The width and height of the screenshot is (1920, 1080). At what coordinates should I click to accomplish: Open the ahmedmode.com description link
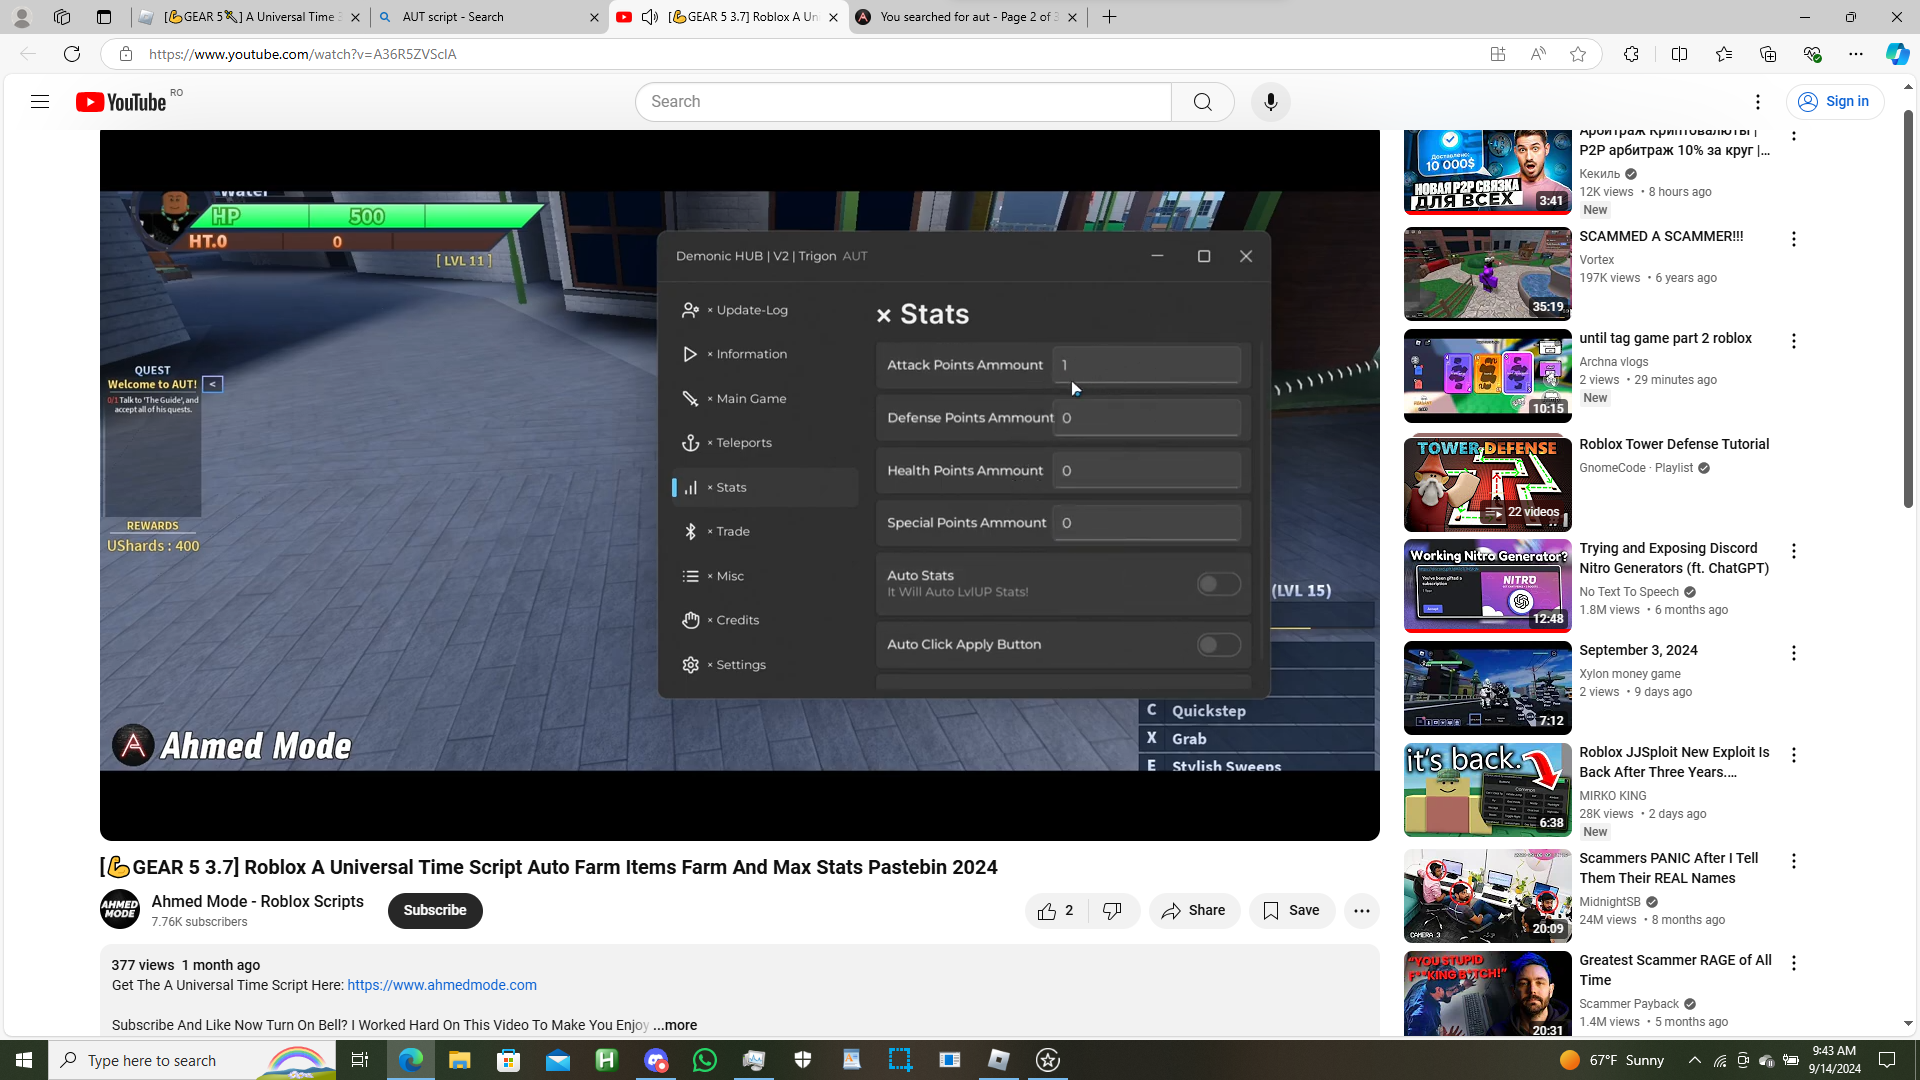coord(441,985)
